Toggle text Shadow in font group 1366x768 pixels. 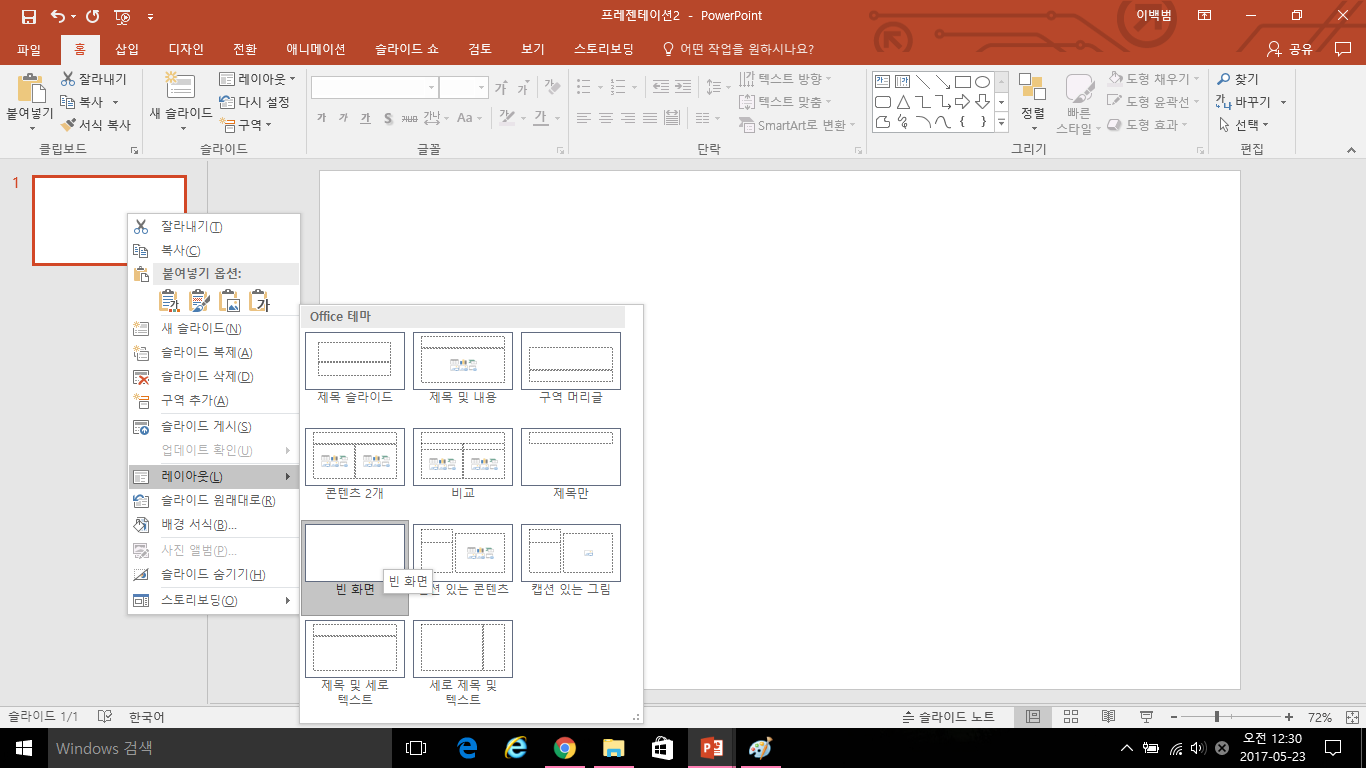tap(388, 118)
